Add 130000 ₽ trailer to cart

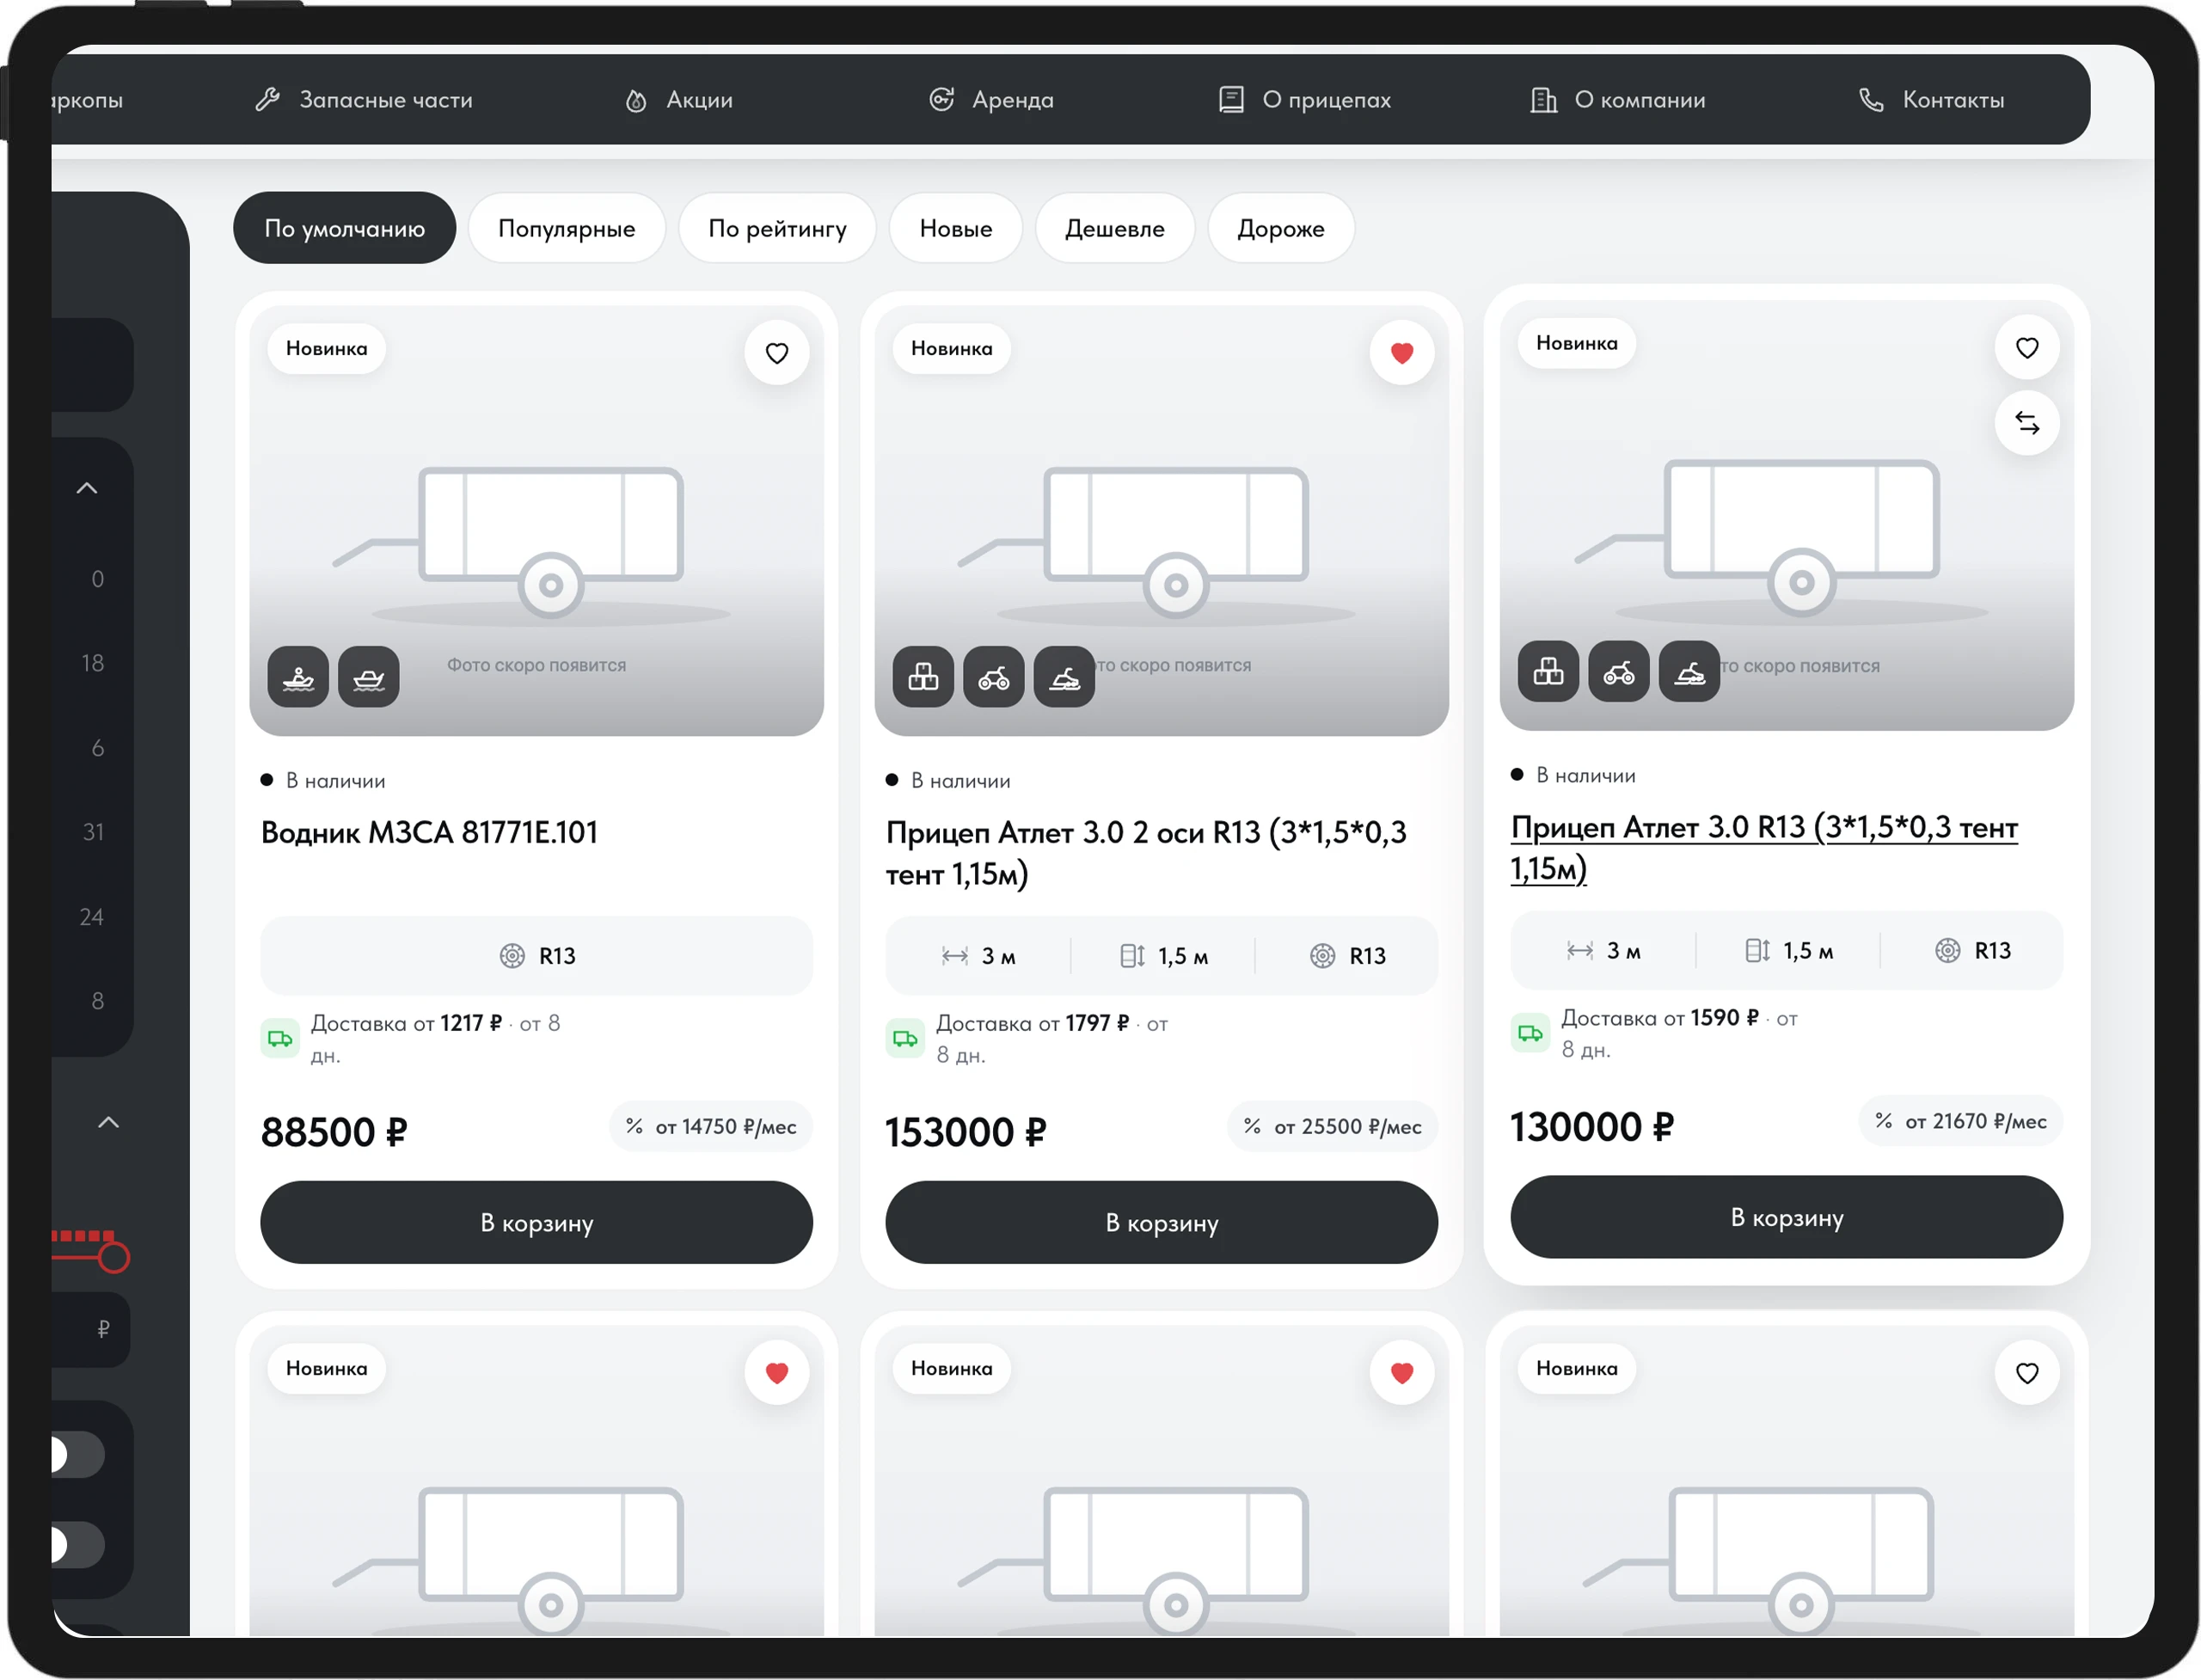pyautogui.click(x=1786, y=1217)
